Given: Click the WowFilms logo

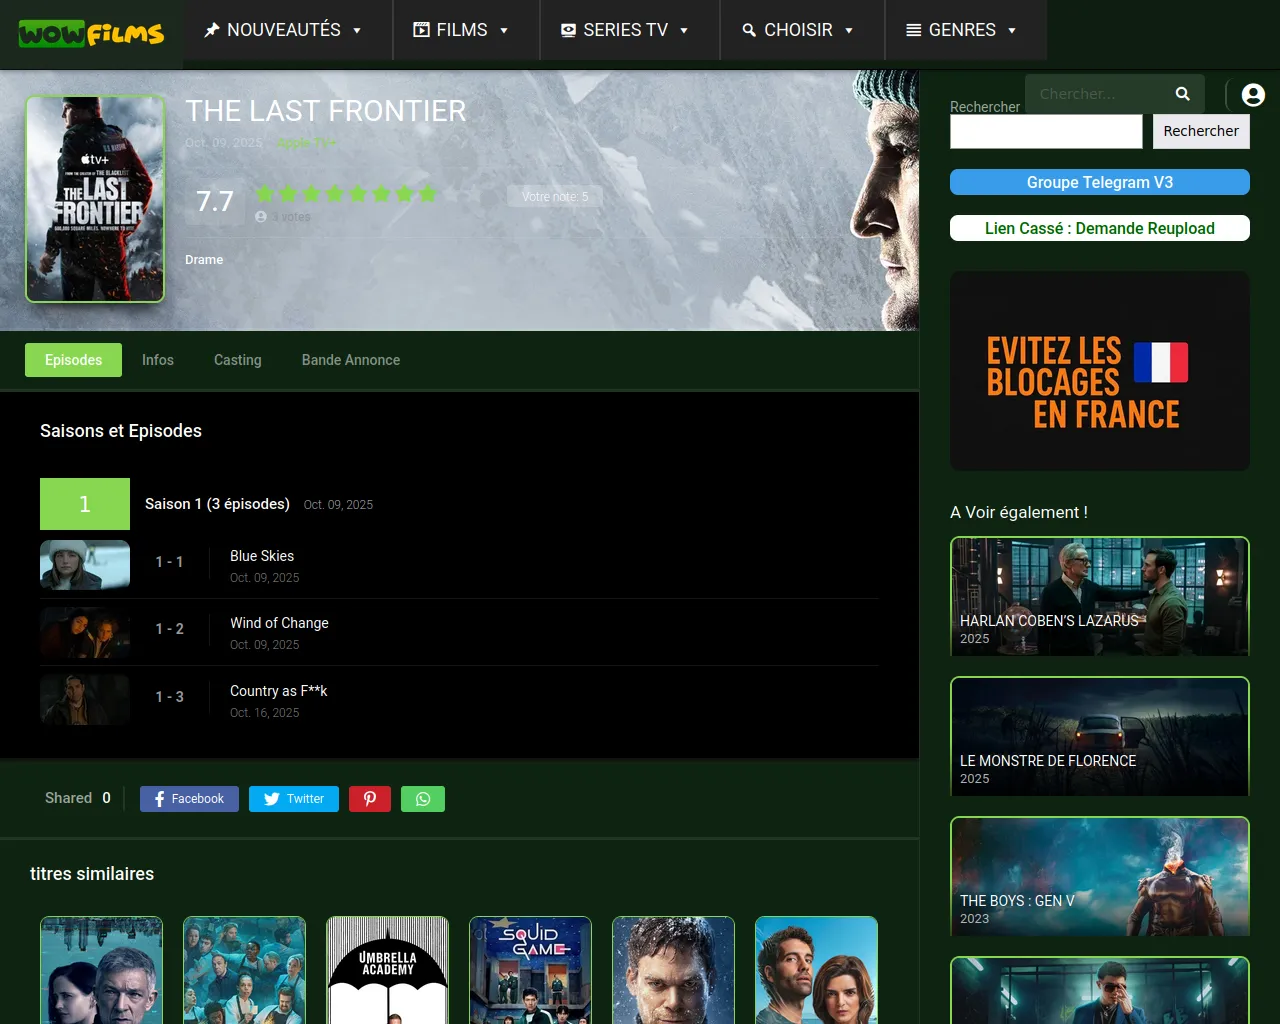Looking at the screenshot, I should [91, 34].
